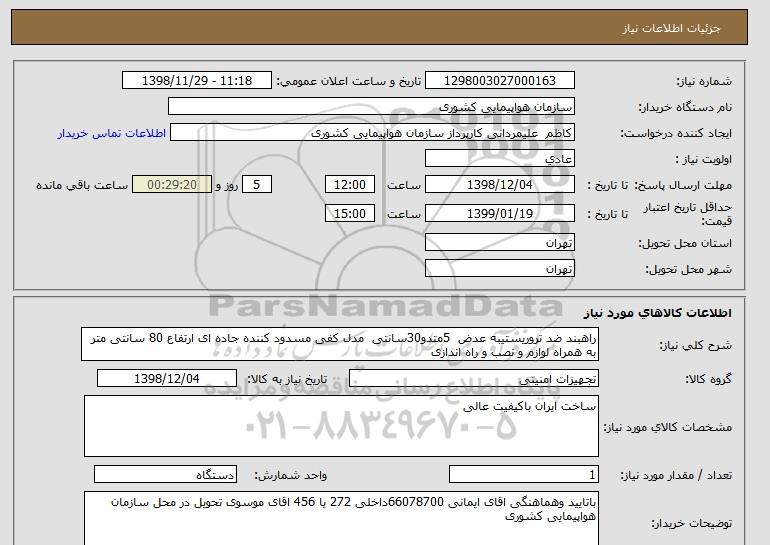Viewport: 770px width, 545px height.
Task: Click the label مشخصات کالای مورد نیاز
Action: 668,427
